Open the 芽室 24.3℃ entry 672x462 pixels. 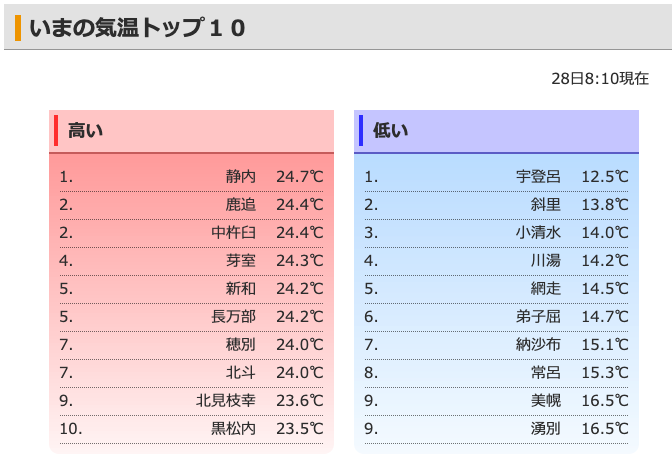(x=191, y=261)
